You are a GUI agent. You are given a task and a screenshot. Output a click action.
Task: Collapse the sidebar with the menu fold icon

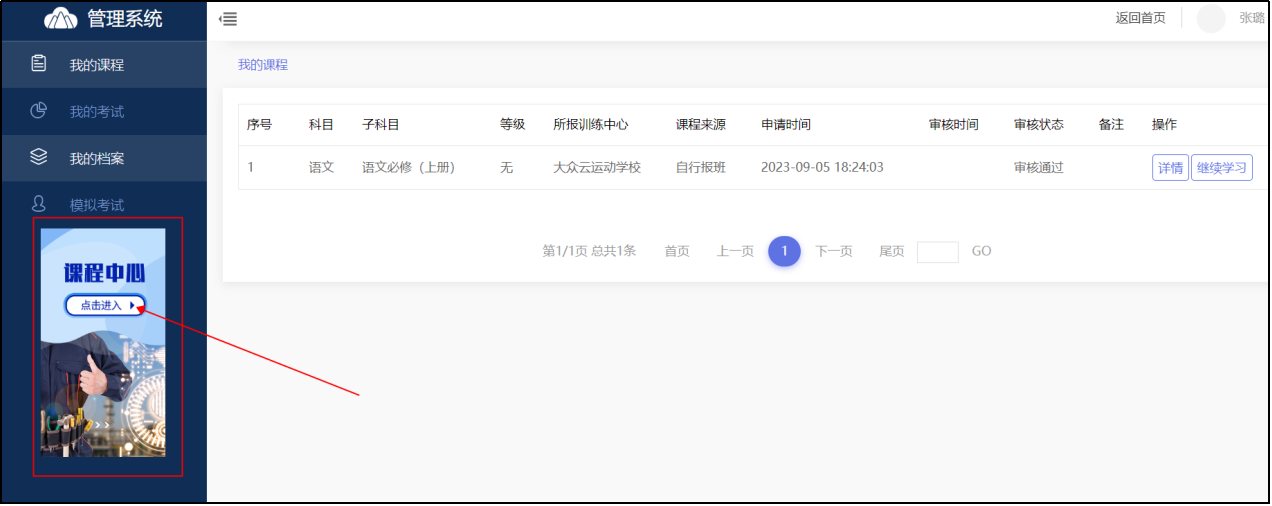(228, 19)
